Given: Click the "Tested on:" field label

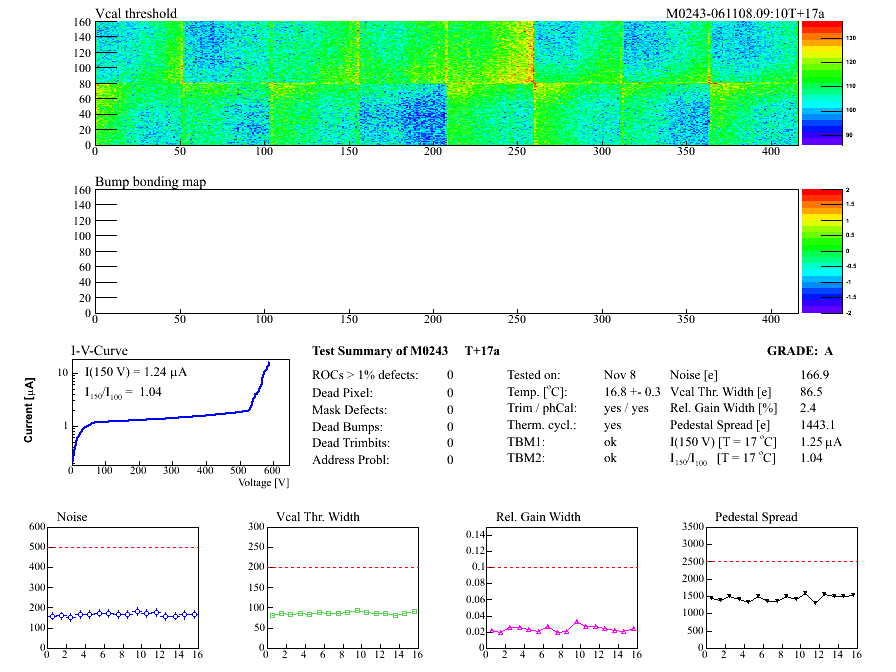Looking at the screenshot, I should pos(534,375).
